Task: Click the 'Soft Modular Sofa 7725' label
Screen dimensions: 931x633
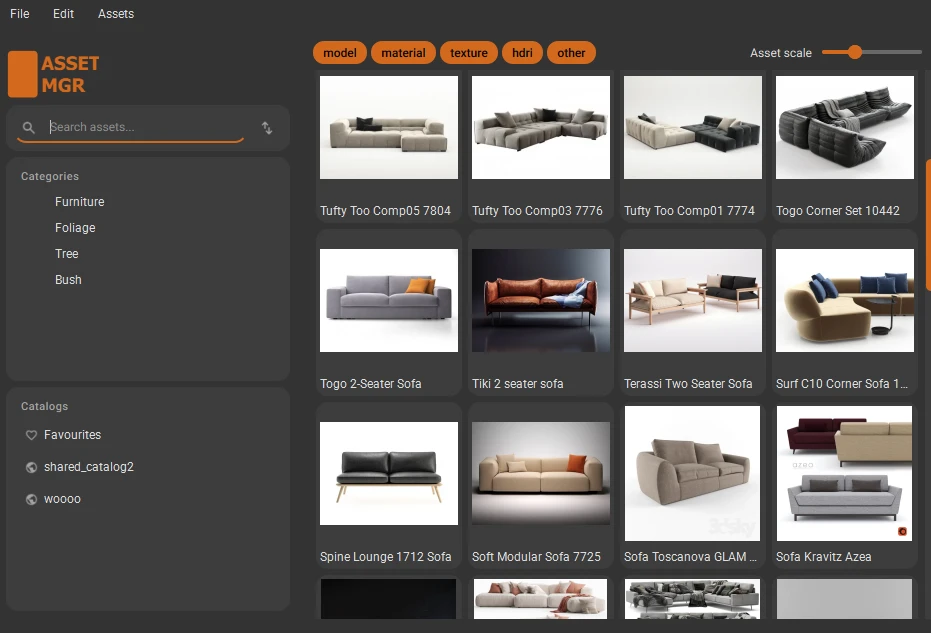Action: click(536, 557)
